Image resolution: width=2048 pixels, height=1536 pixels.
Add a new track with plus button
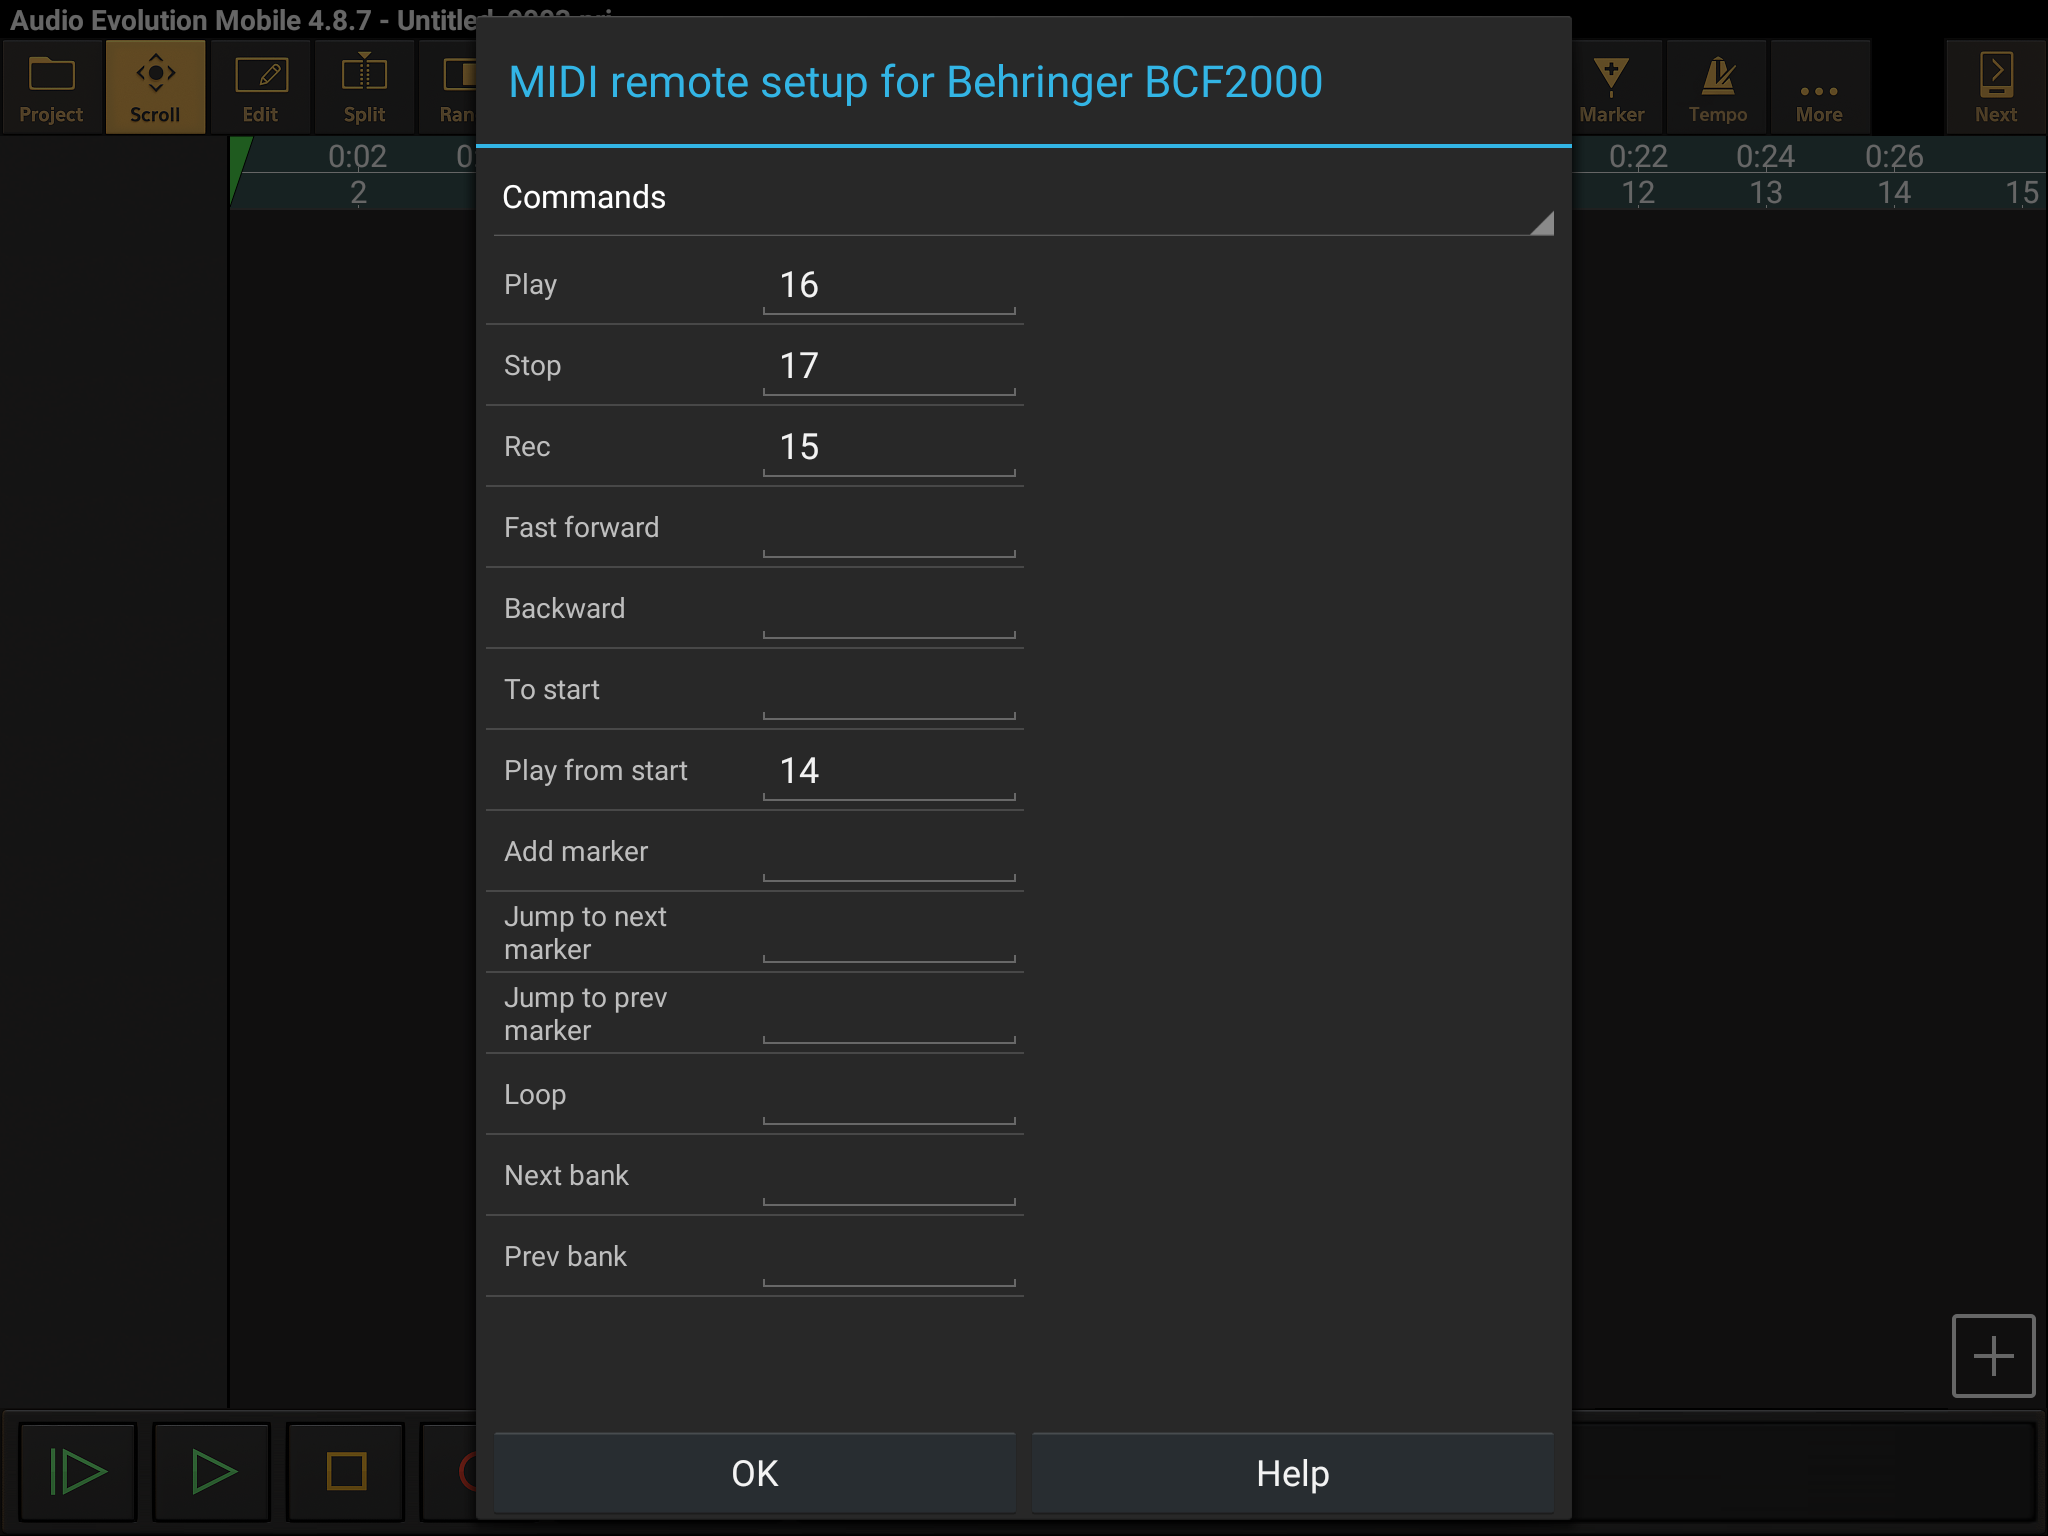point(1993,1356)
